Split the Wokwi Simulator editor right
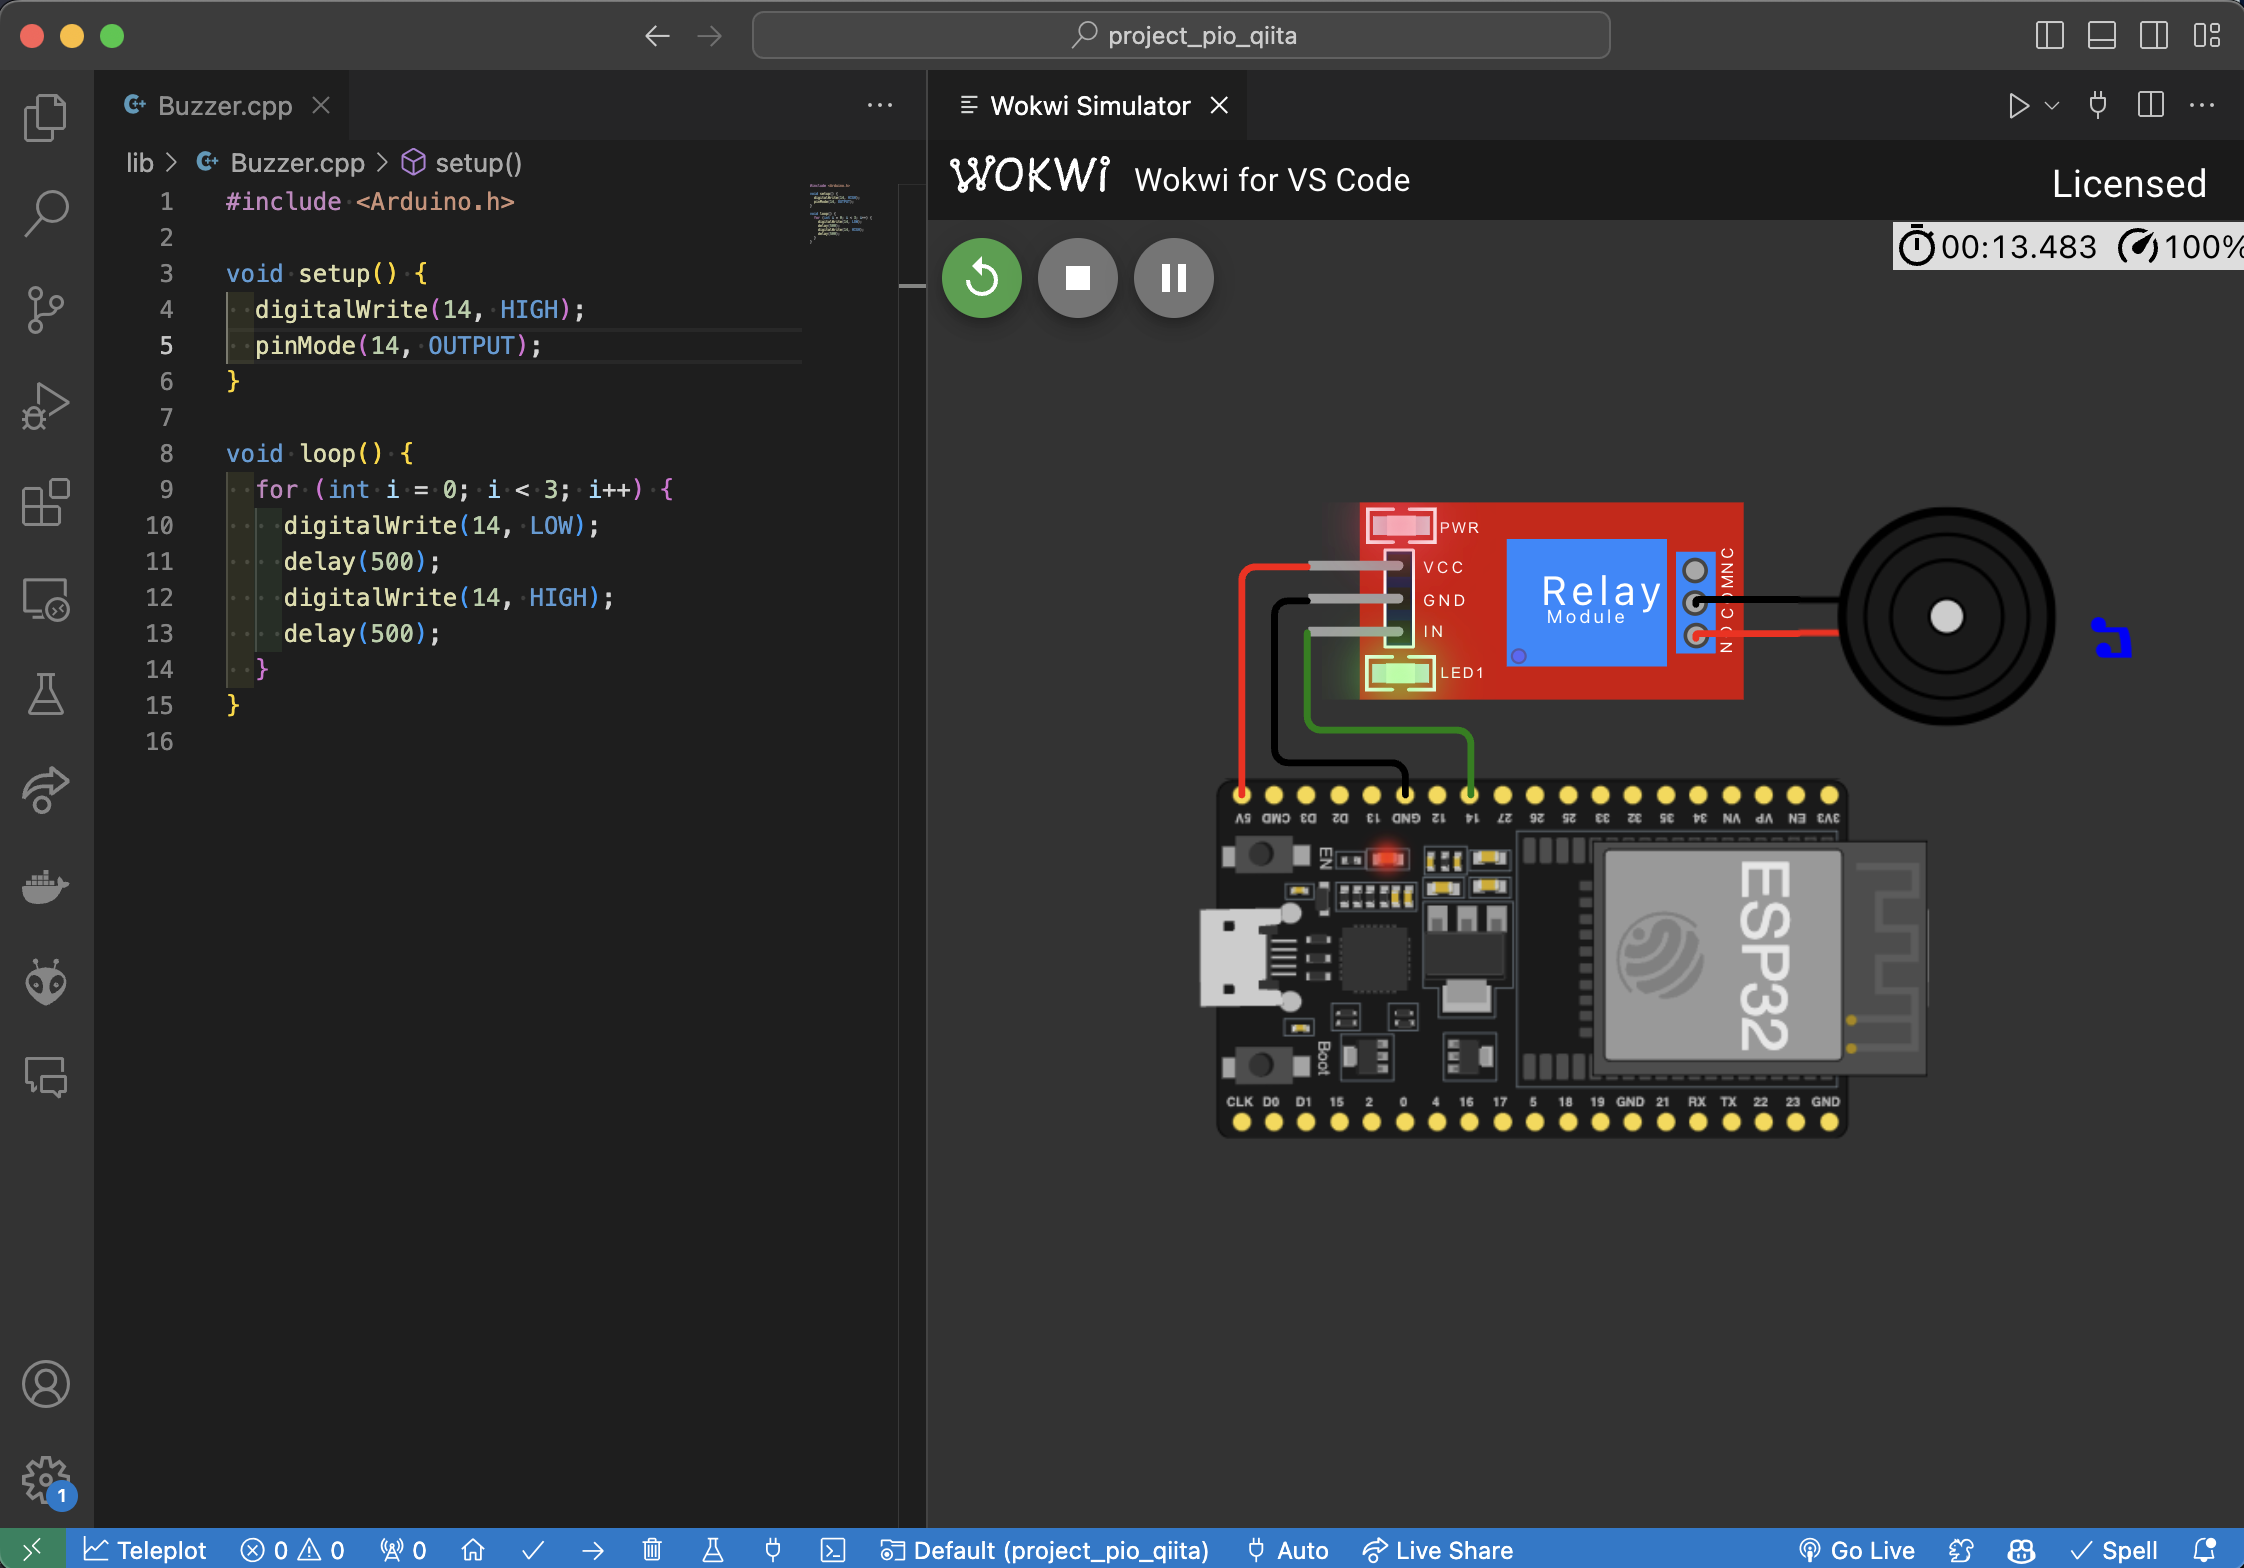Viewport: 2244px width, 1568px height. 2151,105
